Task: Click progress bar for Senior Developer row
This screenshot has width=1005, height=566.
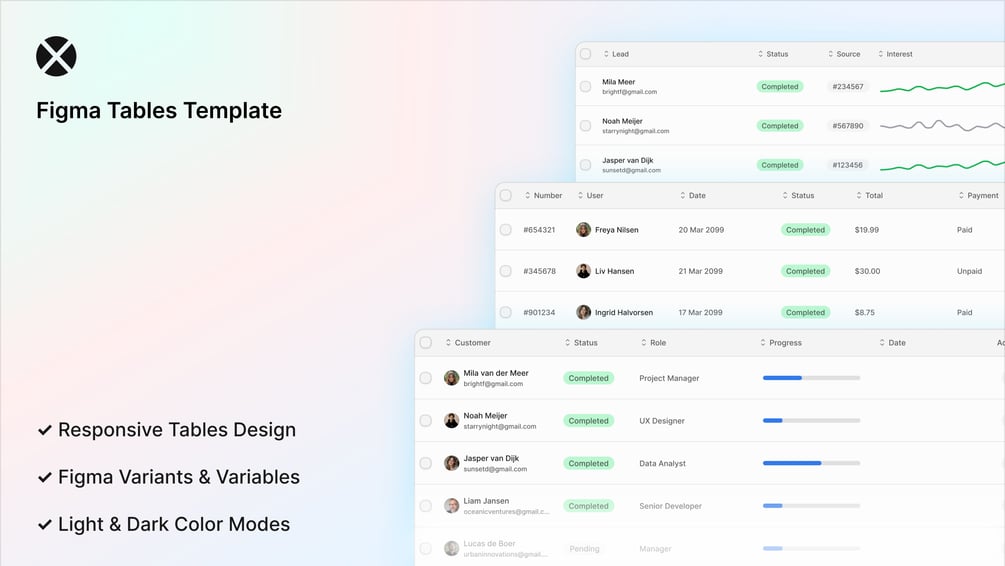Action: [811, 506]
